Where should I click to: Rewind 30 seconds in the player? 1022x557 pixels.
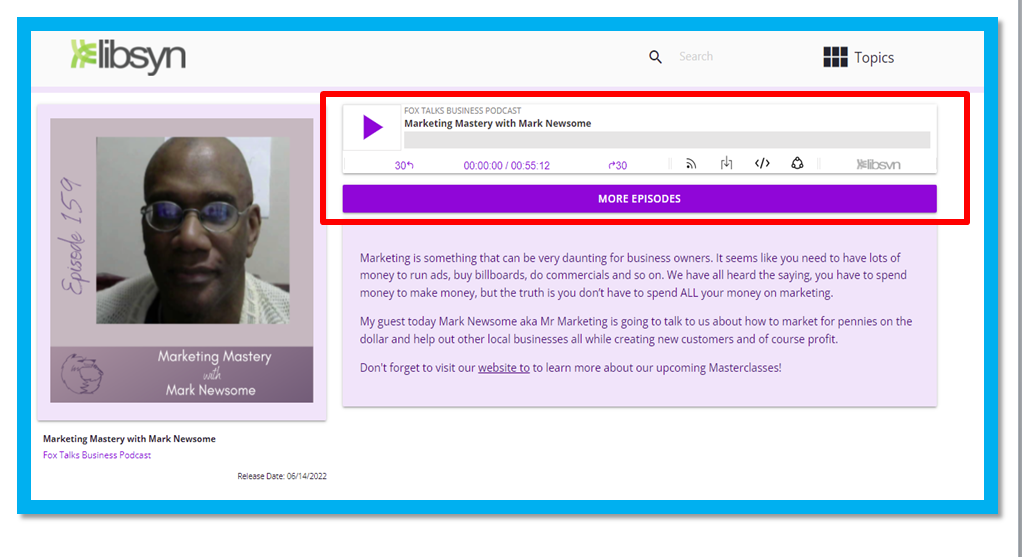click(404, 165)
